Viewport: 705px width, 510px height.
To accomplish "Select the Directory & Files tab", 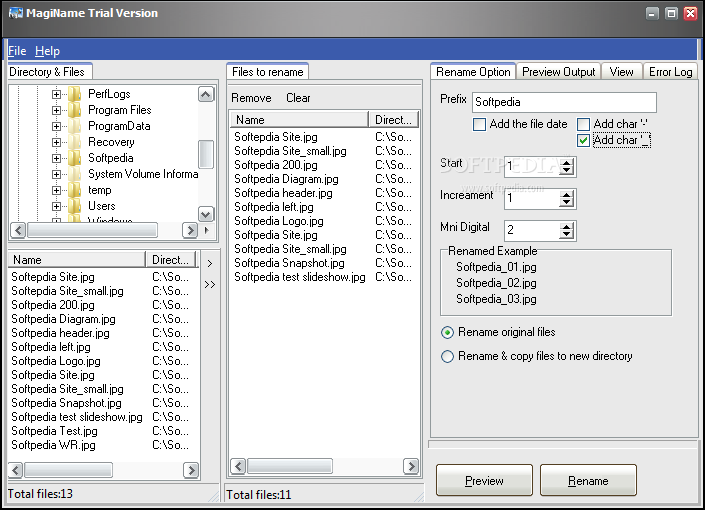I will (x=50, y=72).
